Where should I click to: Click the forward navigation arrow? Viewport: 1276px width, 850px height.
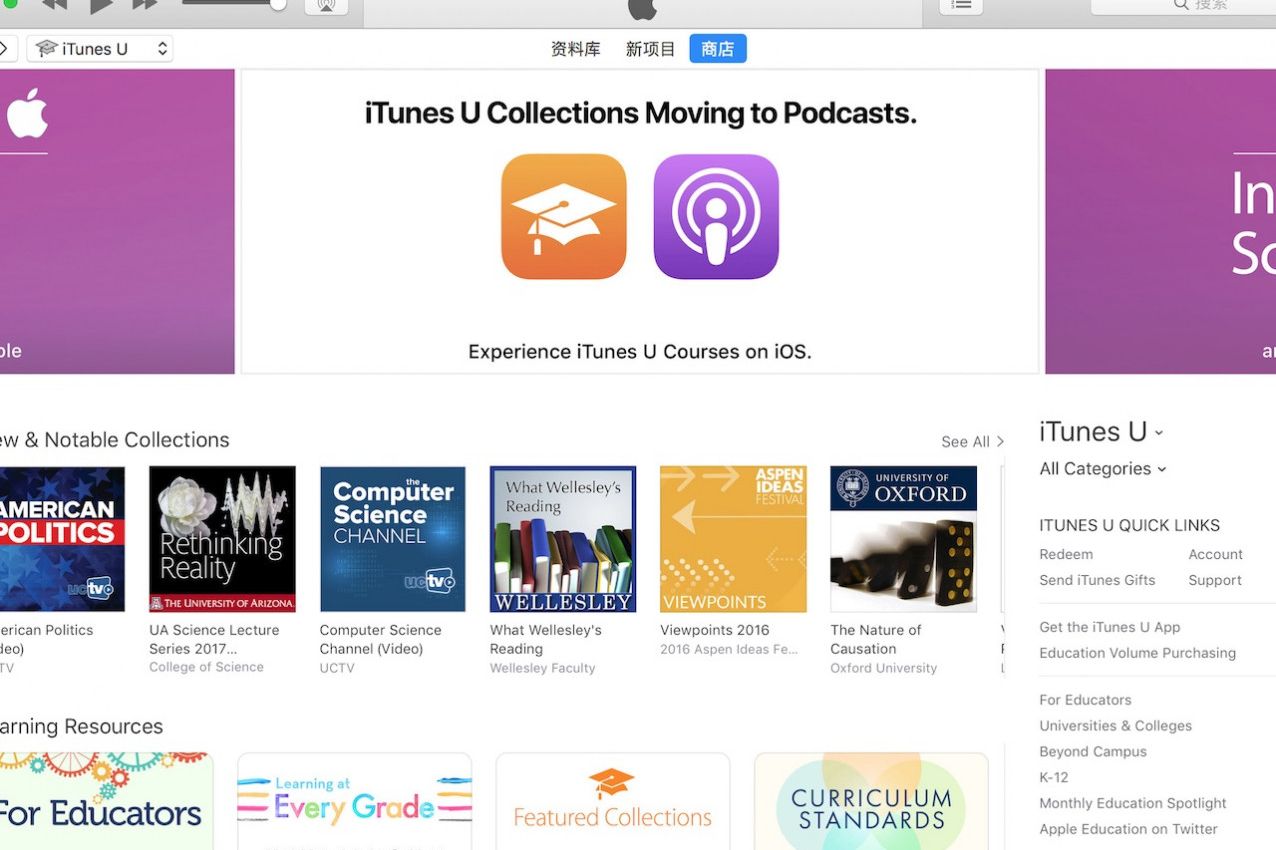[6, 49]
